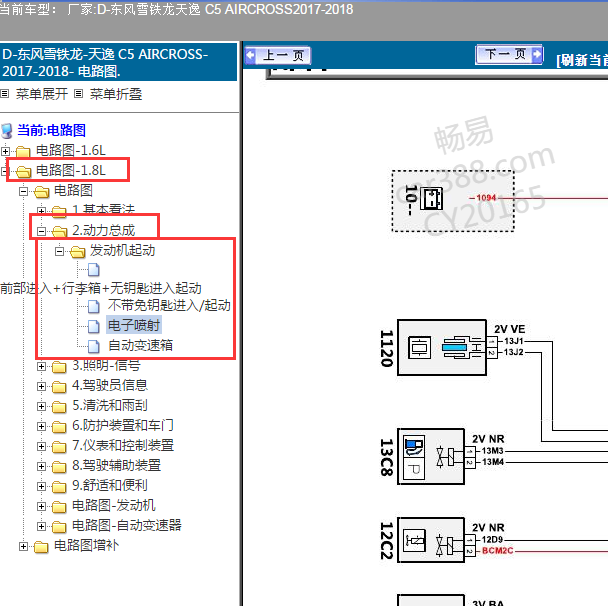Click the open folder icon for 电路图
608x606 pixels.
coord(41,191)
